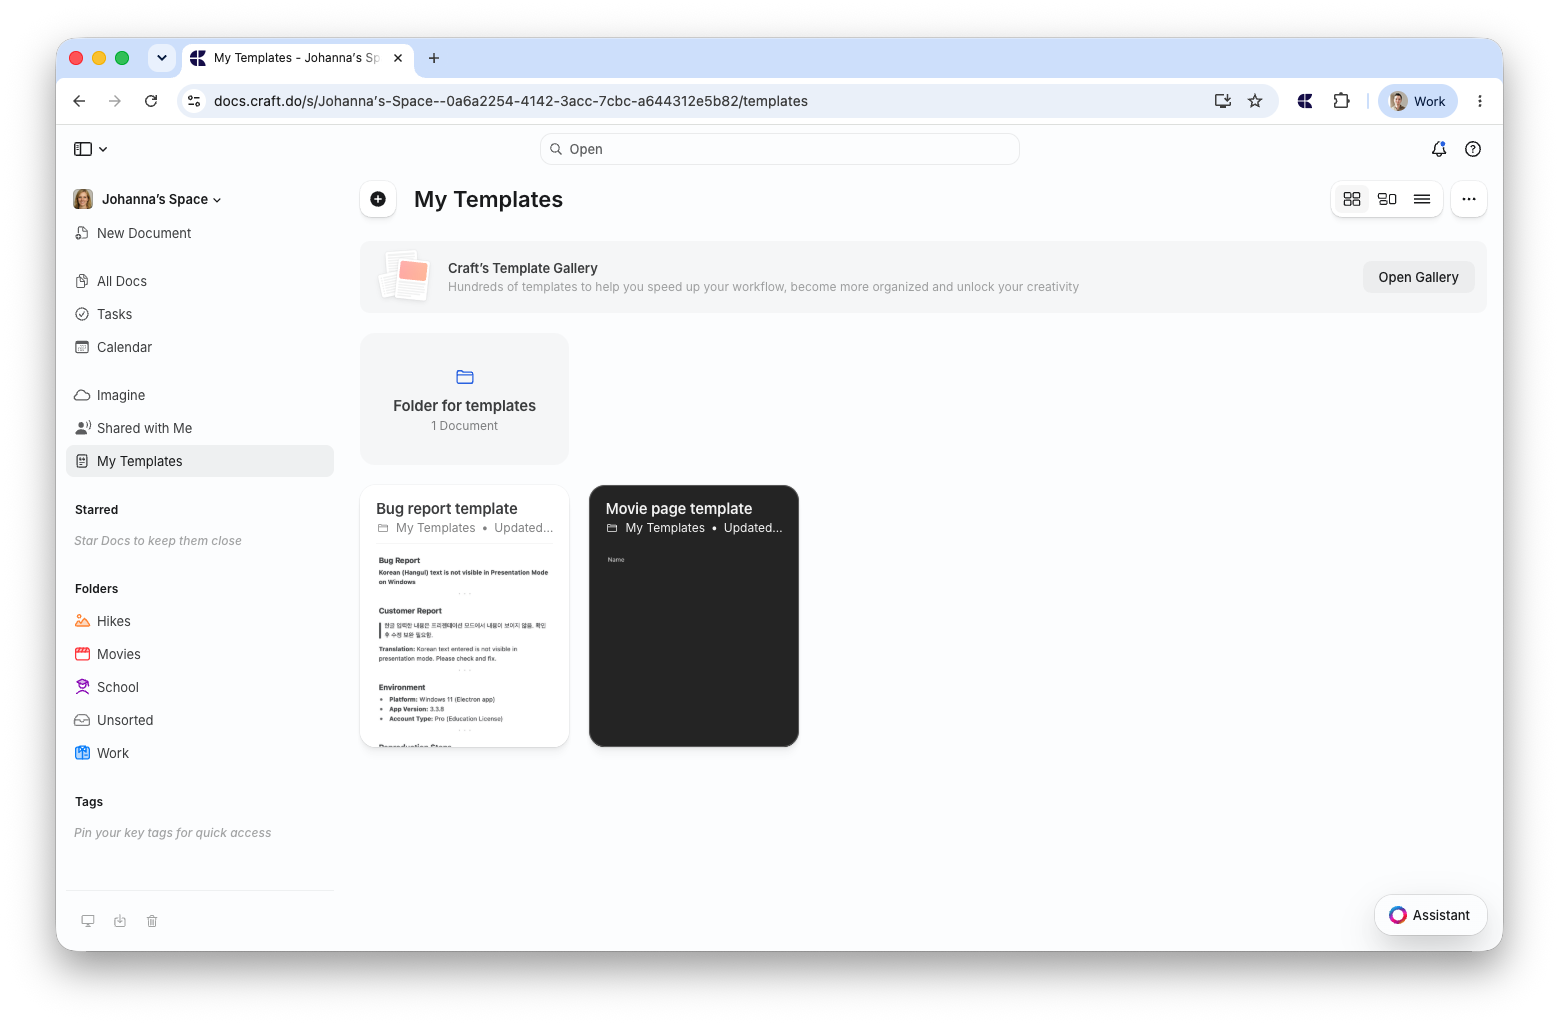This screenshot has width=1559, height=1025.
Task: Open Chrome's three-dot menu
Action: 1480,101
